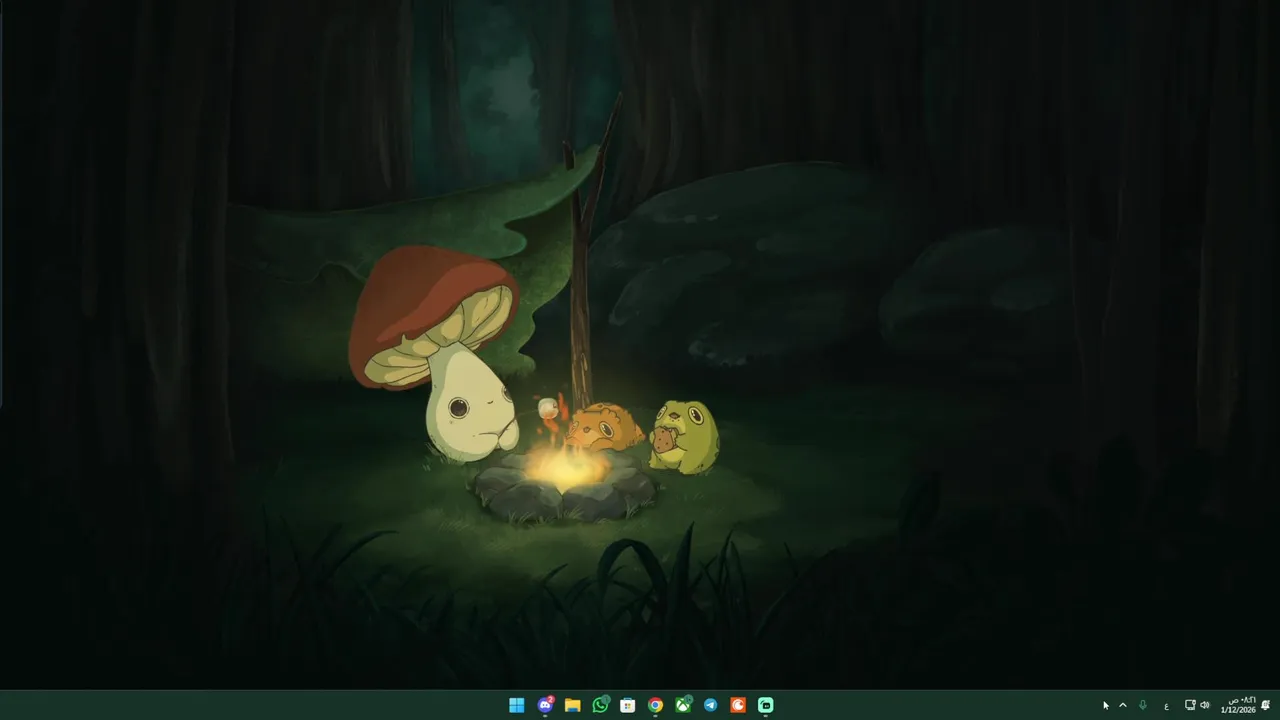Viewport: 1280px width, 720px height.
Task: Open File Explorer from the taskbar
Action: 572,705
